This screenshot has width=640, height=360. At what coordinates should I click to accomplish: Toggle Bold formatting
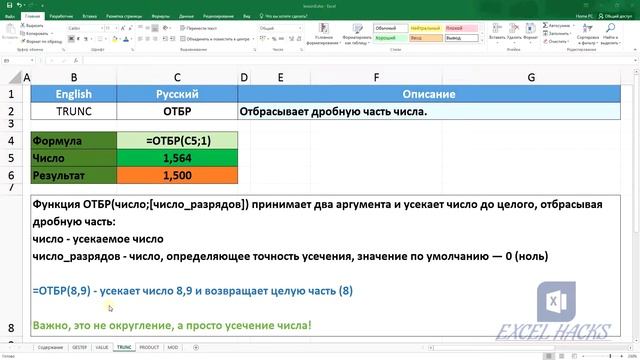pos(71,39)
